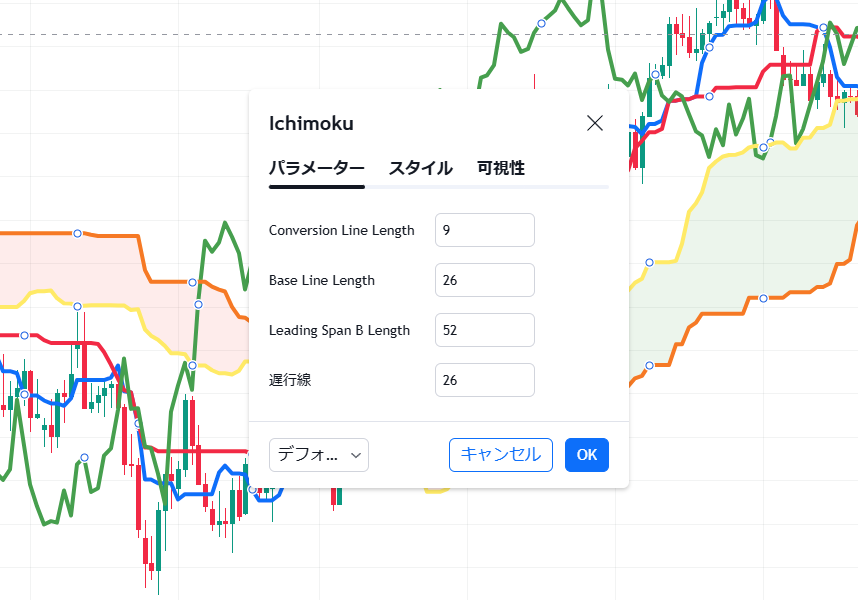Click a blue anchor point on the orange line

coord(77,234)
